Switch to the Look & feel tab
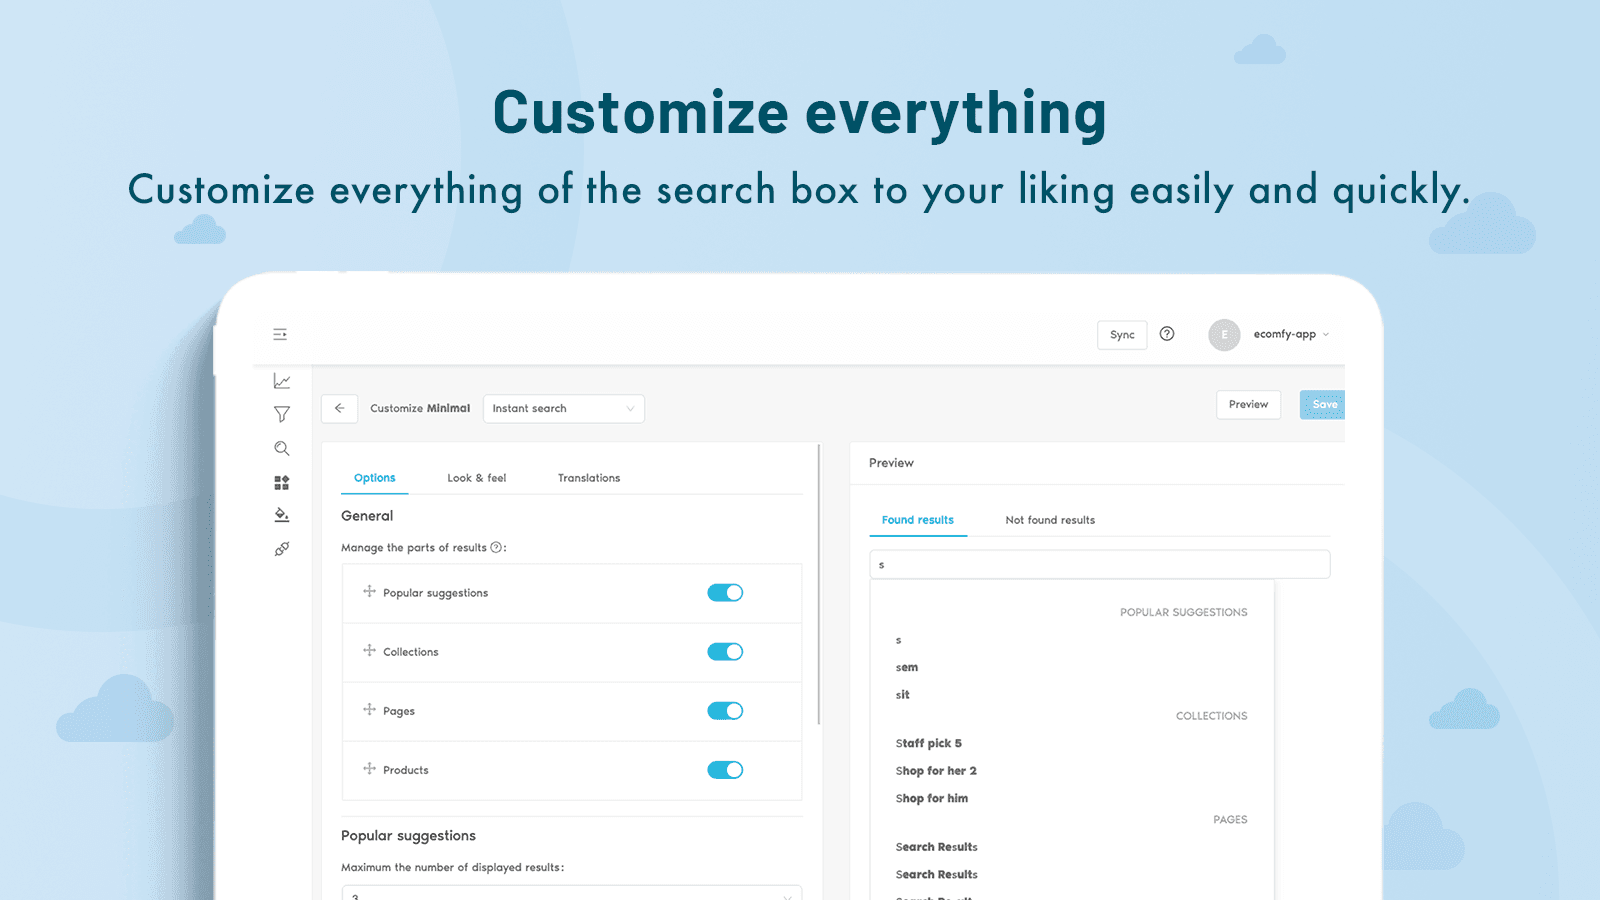1600x900 pixels. pyautogui.click(x=477, y=477)
